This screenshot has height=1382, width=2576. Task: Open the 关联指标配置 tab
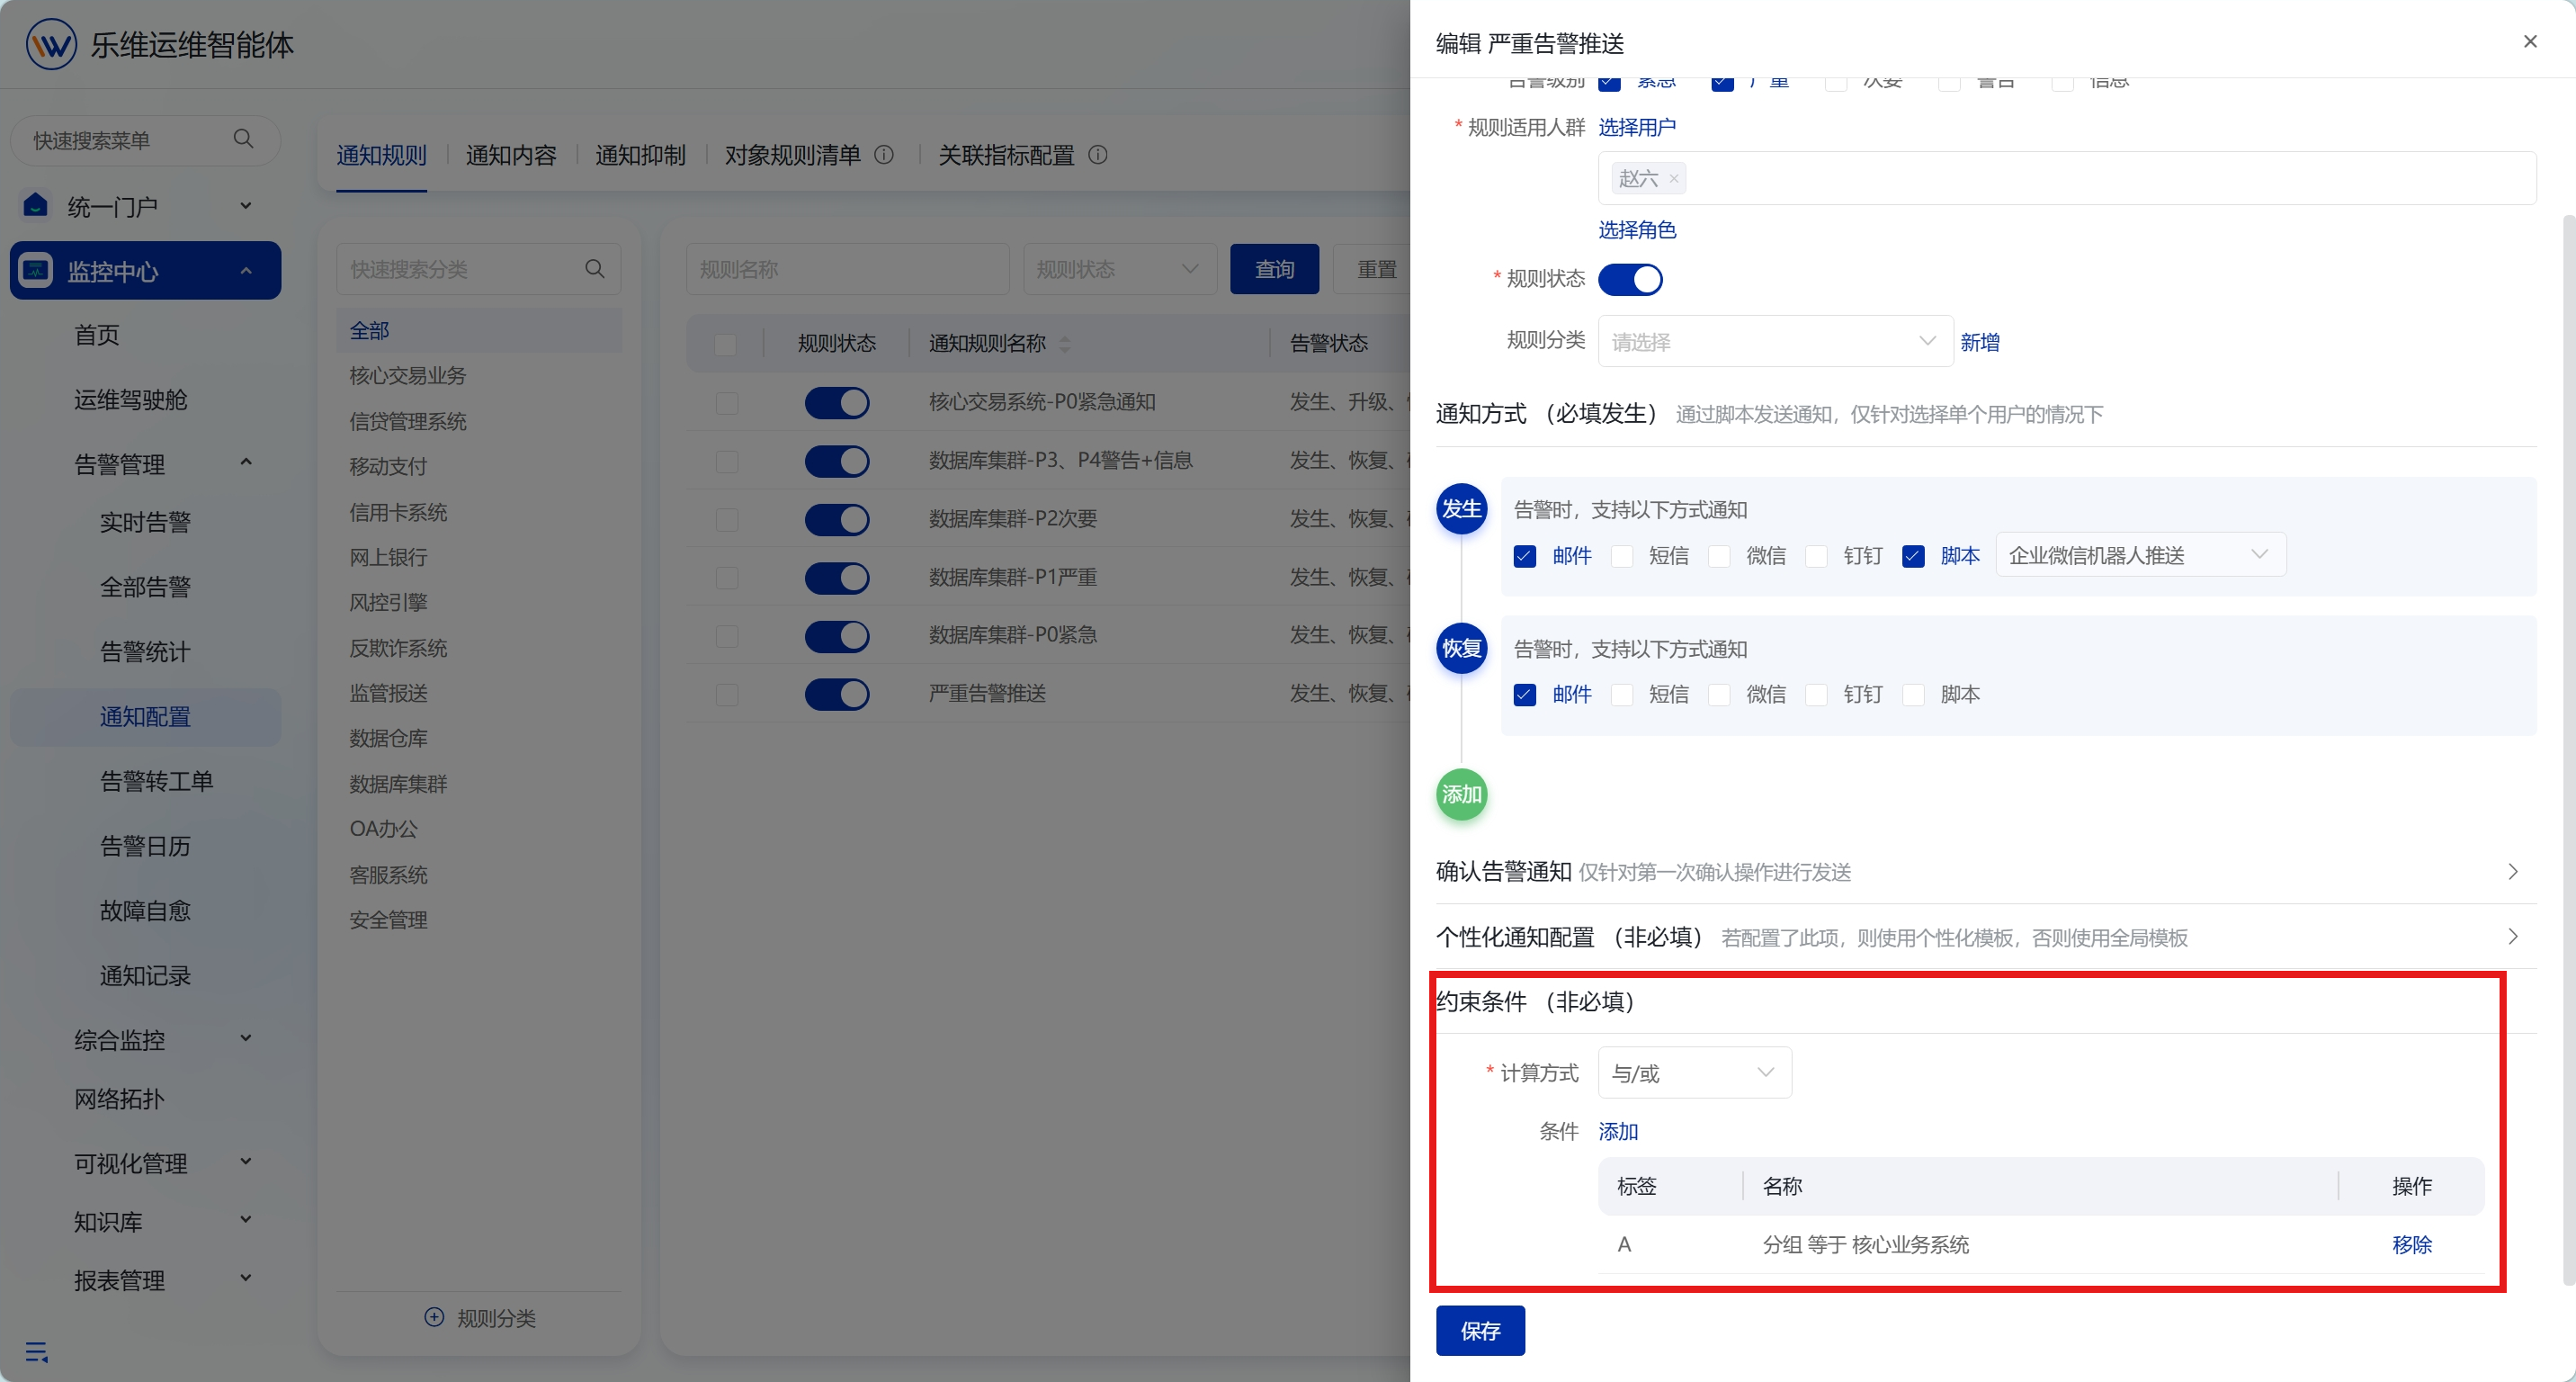[1006, 155]
